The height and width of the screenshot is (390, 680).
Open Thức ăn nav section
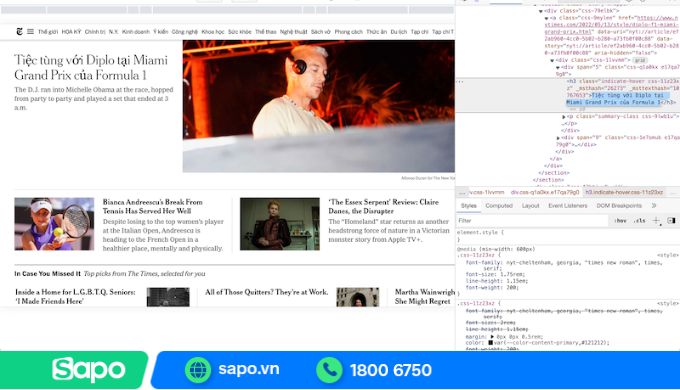[x=376, y=32]
